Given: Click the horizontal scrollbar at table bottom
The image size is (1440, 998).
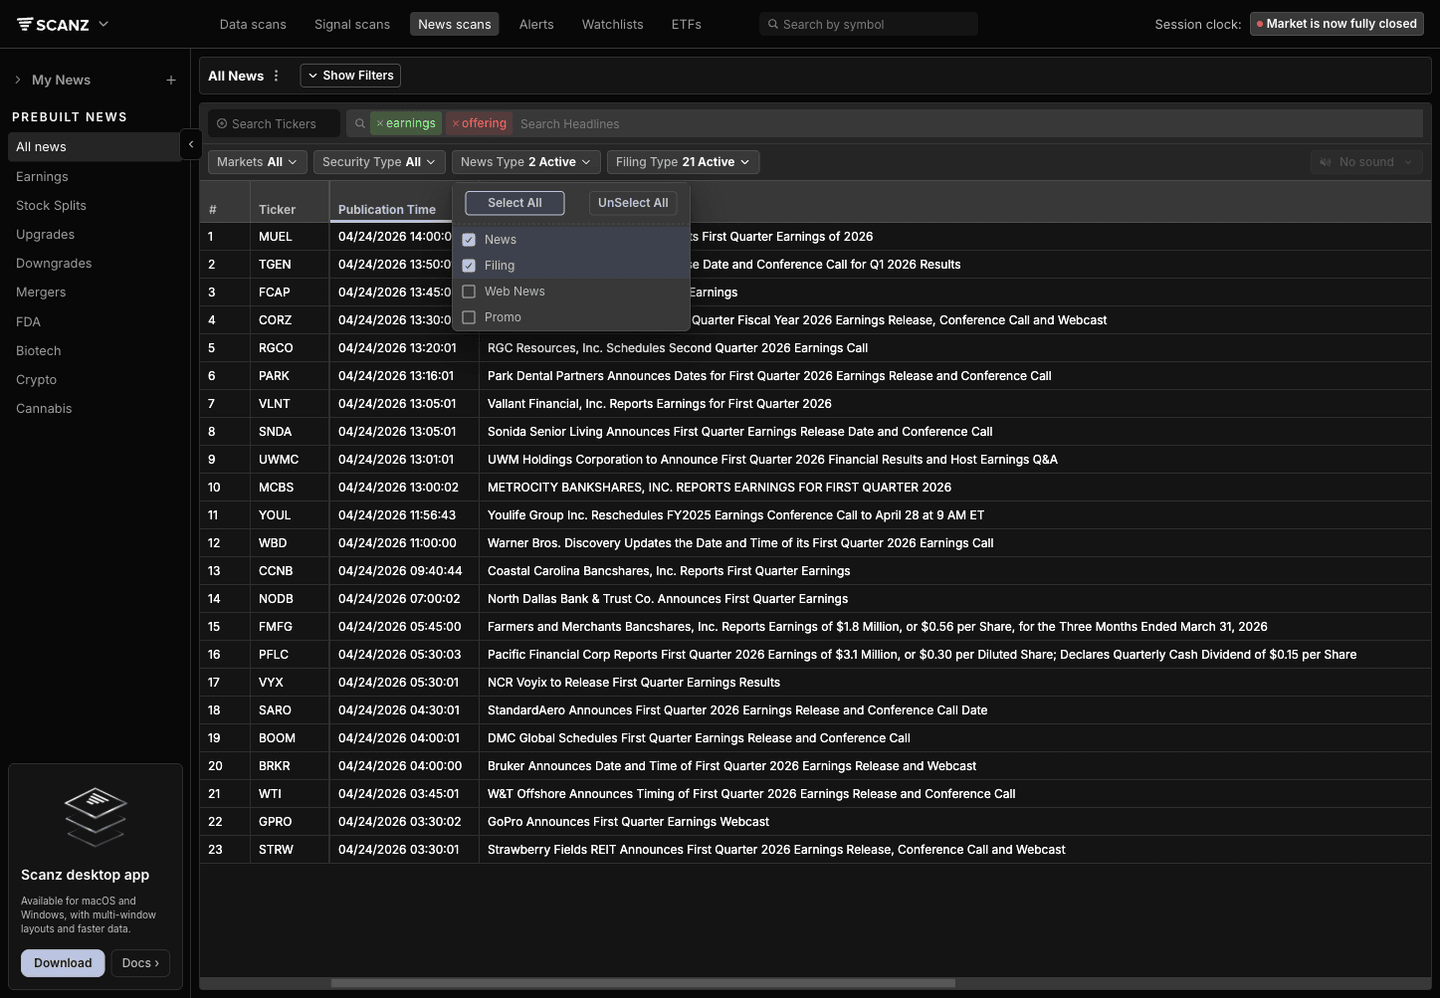Looking at the screenshot, I should tap(643, 983).
